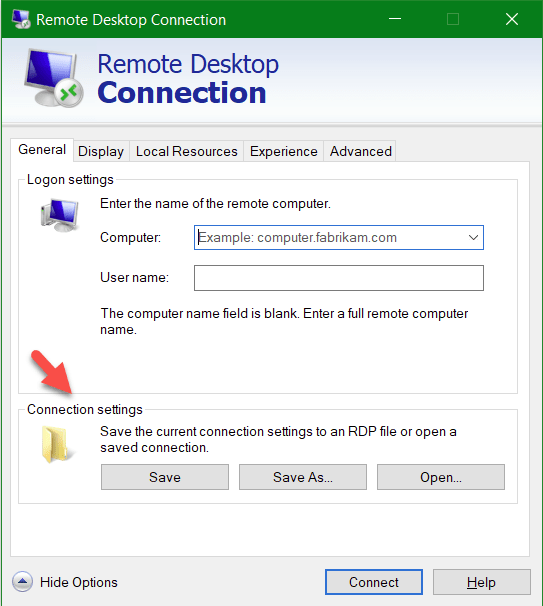
Task: Open a saved RDP connection file
Action: point(441,477)
